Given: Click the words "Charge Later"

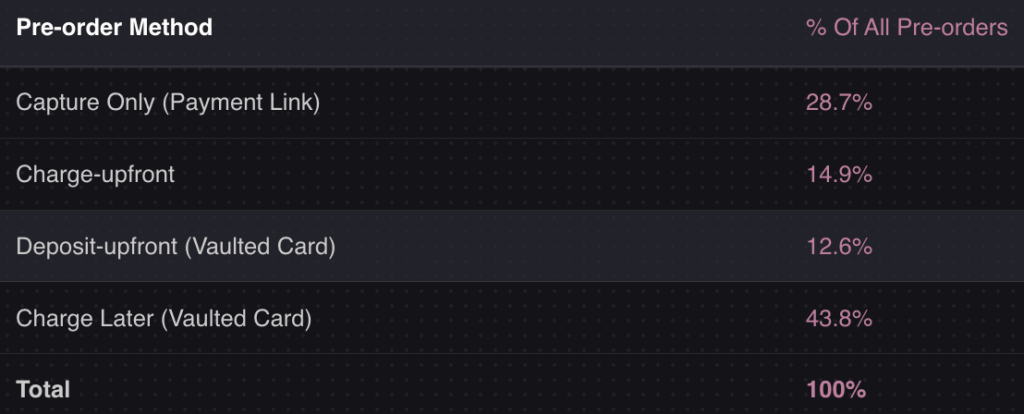Looking at the screenshot, I should point(85,319).
